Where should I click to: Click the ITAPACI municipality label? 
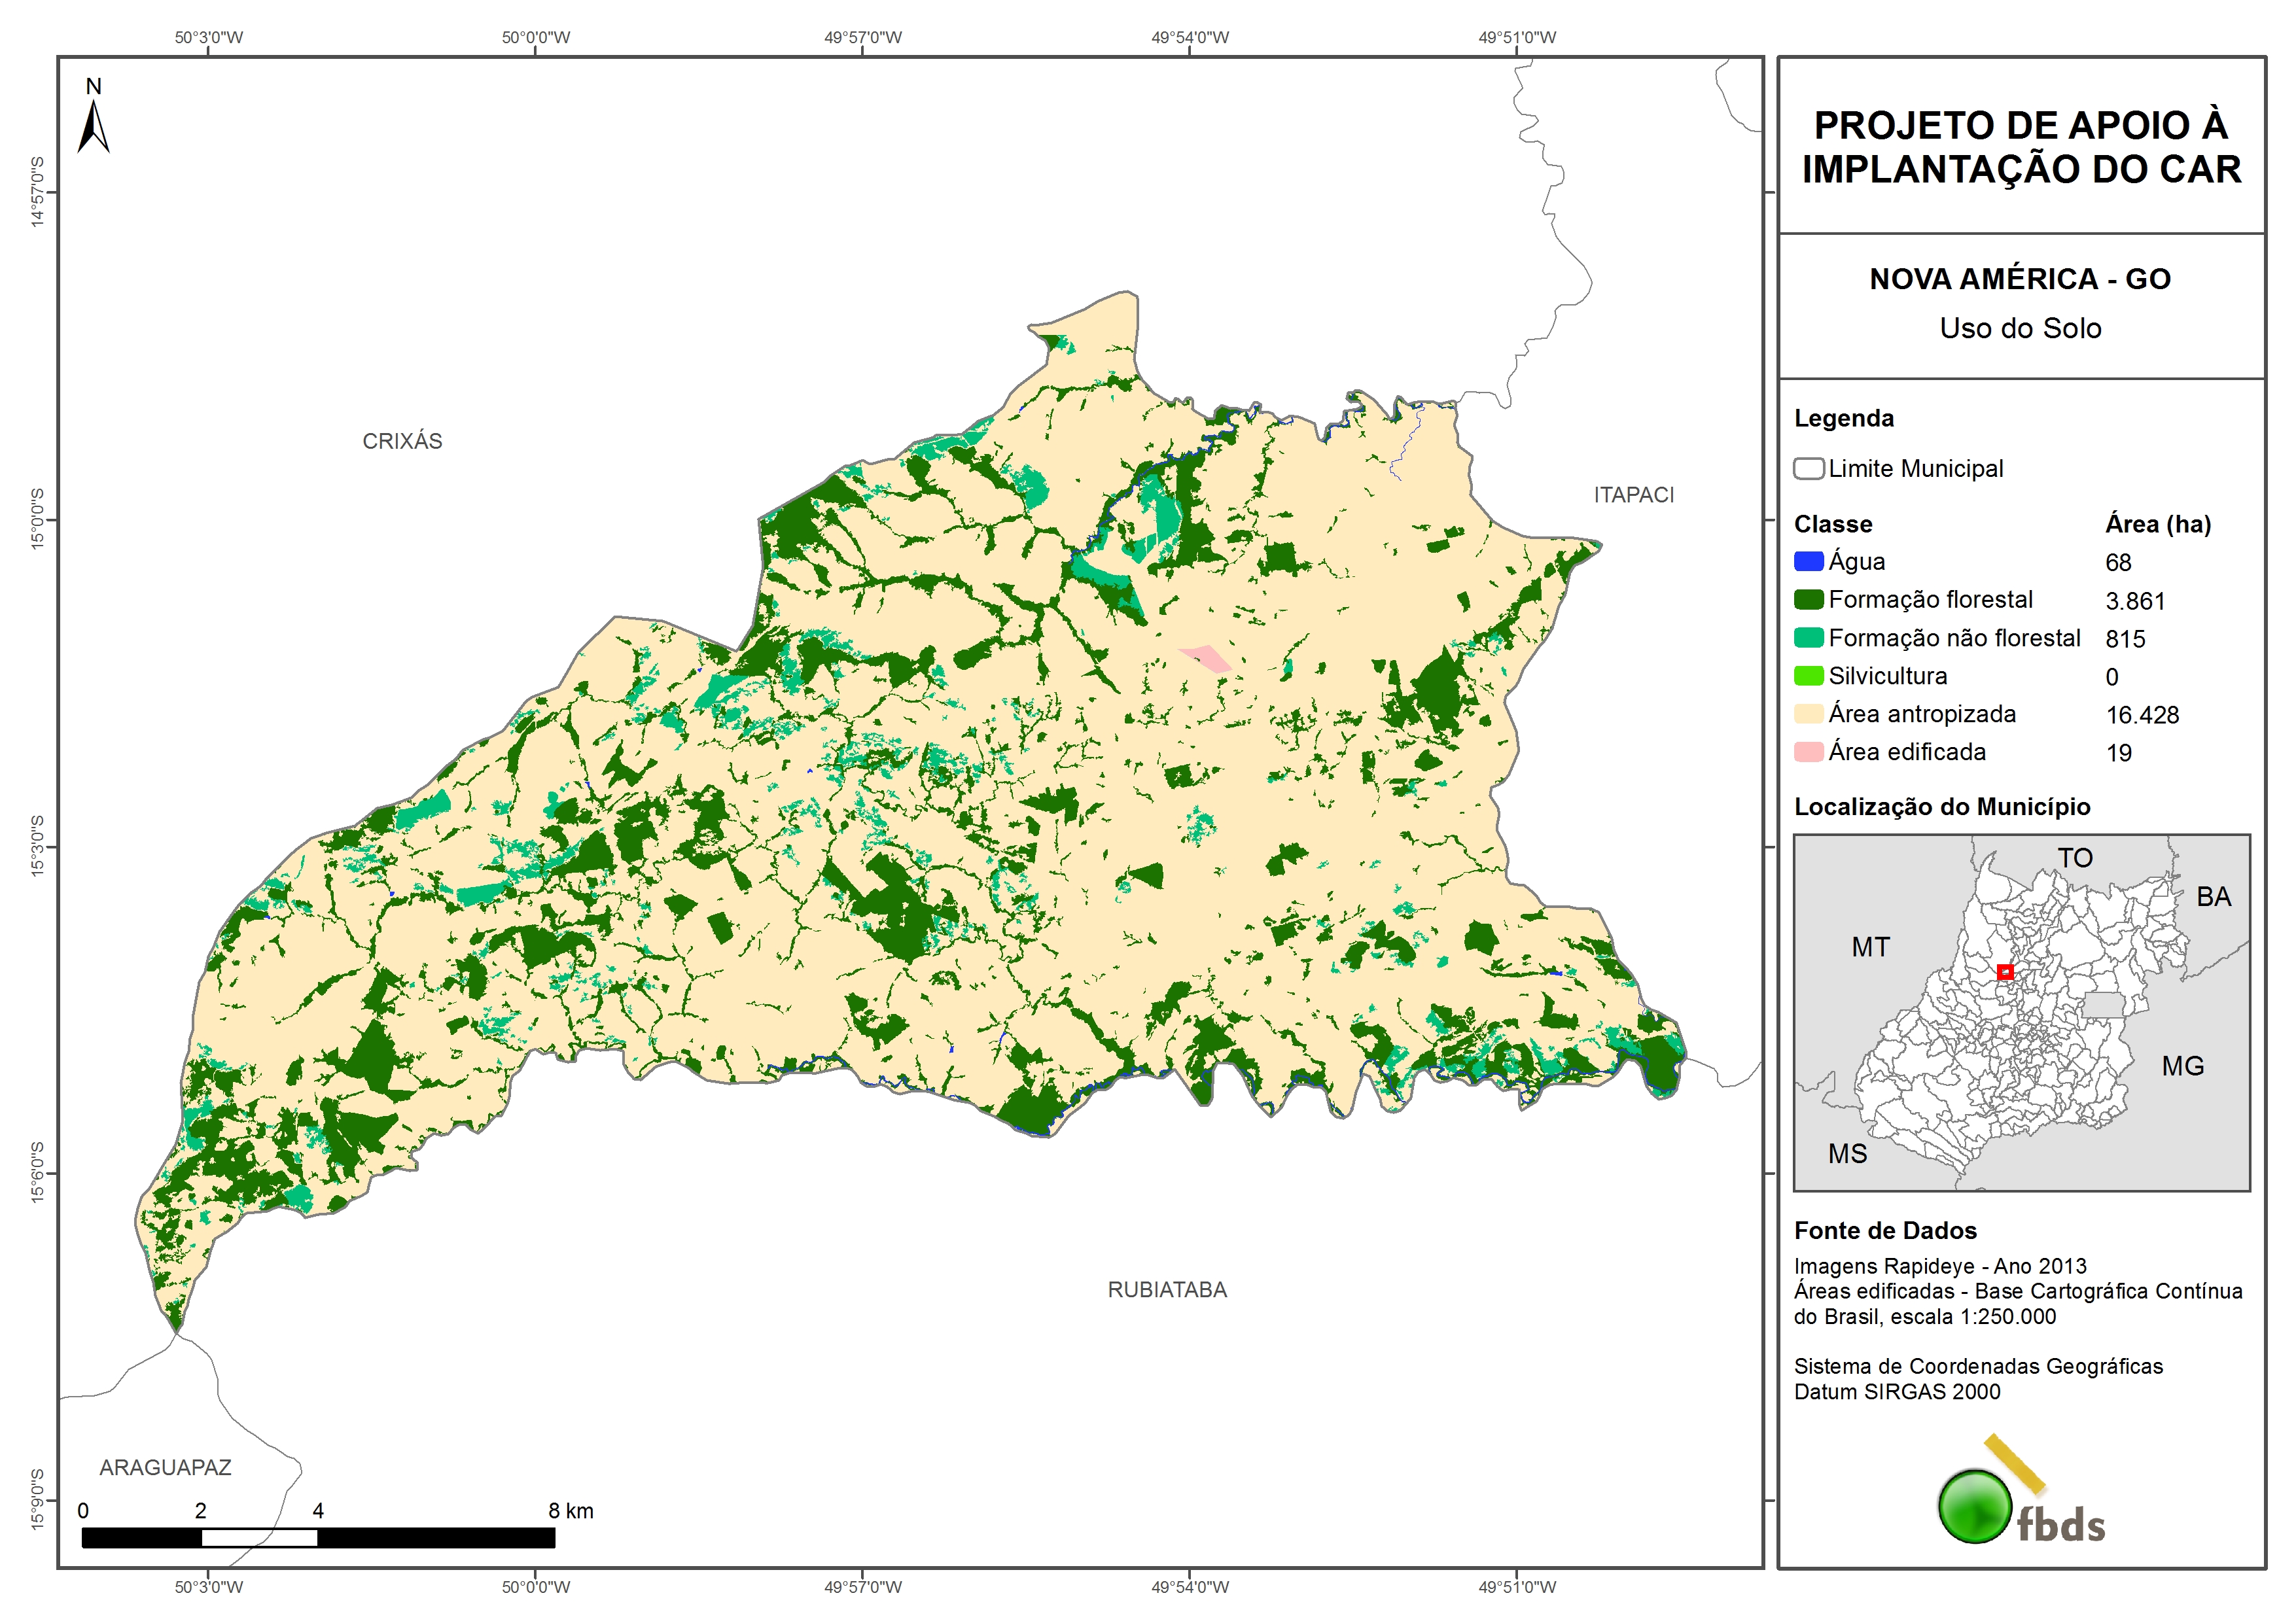[x=1633, y=495]
